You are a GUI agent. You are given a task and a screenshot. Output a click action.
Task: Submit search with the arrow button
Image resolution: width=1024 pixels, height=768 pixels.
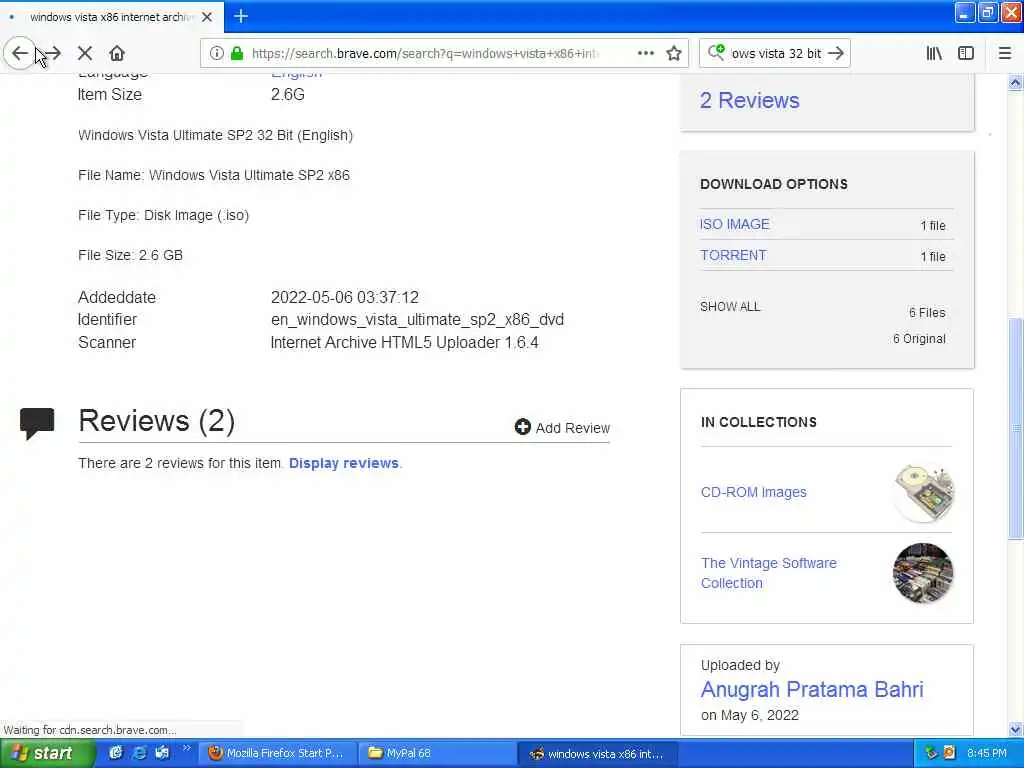click(836, 54)
